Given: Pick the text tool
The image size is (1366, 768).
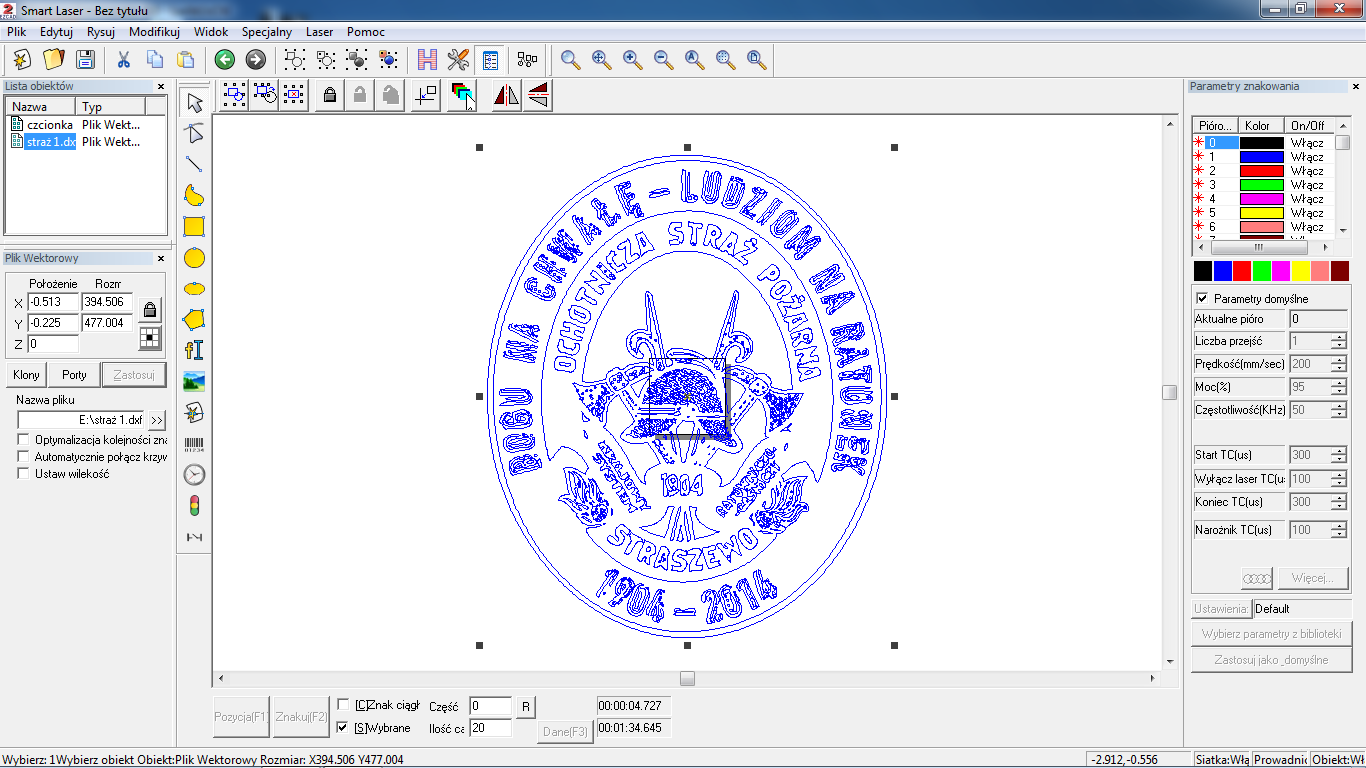Looking at the screenshot, I should (194, 350).
